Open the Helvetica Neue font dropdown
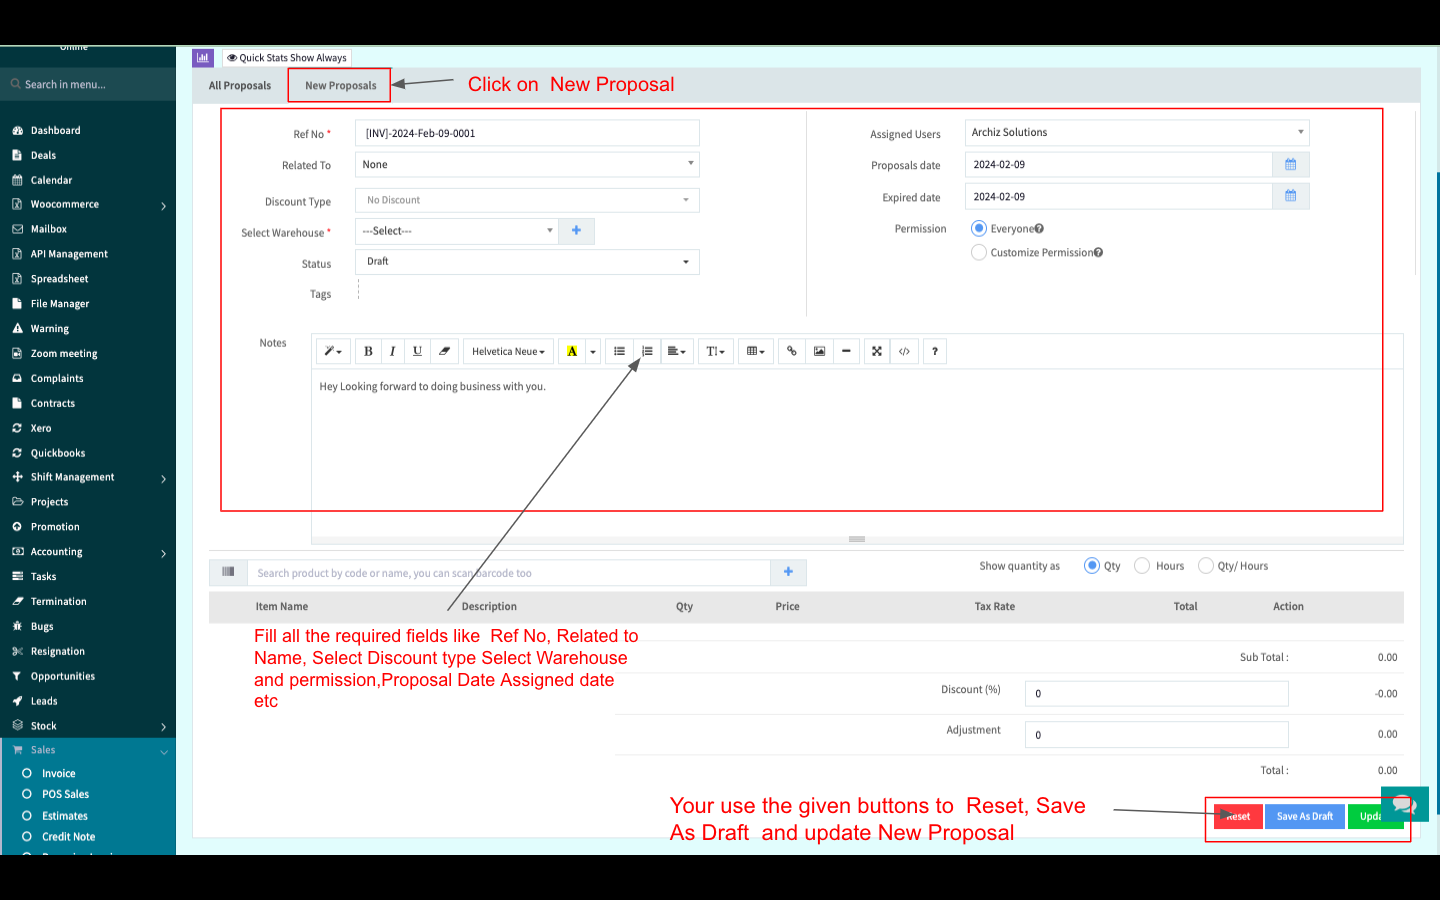The width and height of the screenshot is (1440, 900). (x=508, y=351)
